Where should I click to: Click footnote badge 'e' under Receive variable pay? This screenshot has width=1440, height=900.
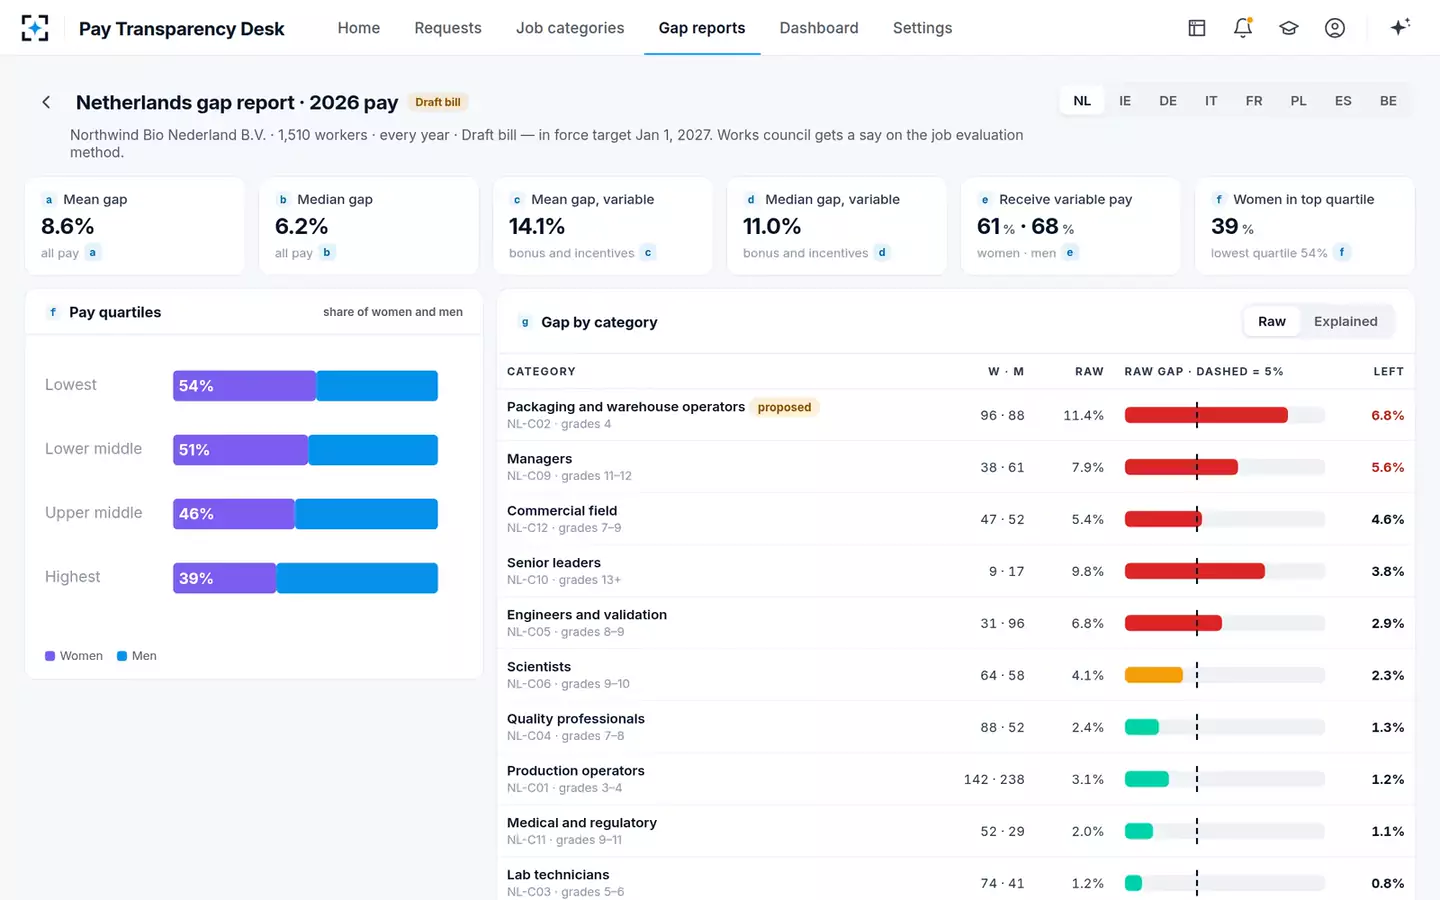(1070, 253)
